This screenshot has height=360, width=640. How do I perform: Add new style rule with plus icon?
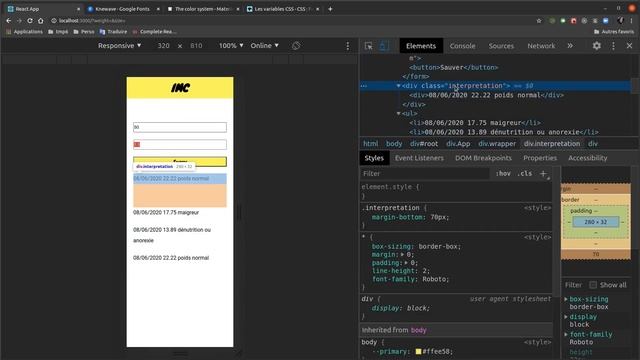coord(543,173)
